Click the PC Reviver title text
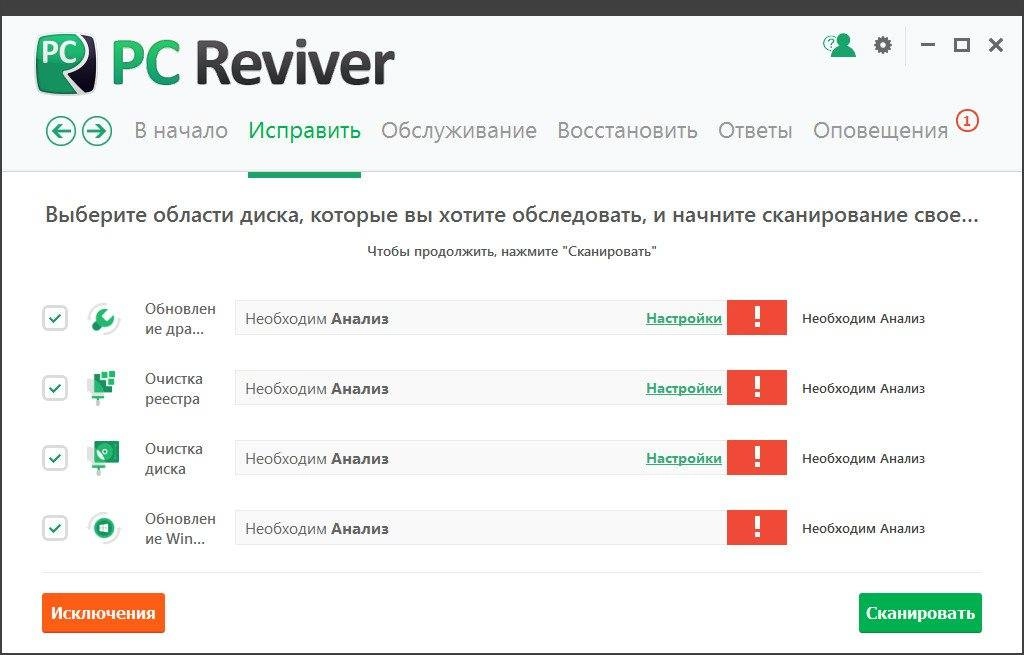The height and width of the screenshot is (655, 1024). (253, 63)
